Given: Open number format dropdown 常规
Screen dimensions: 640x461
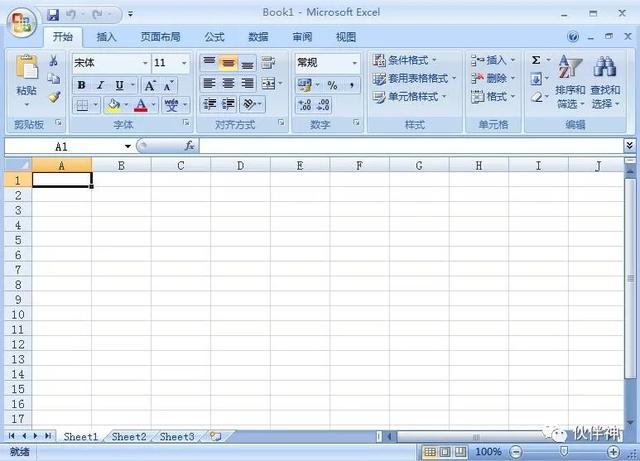Looking at the screenshot, I should point(354,63).
